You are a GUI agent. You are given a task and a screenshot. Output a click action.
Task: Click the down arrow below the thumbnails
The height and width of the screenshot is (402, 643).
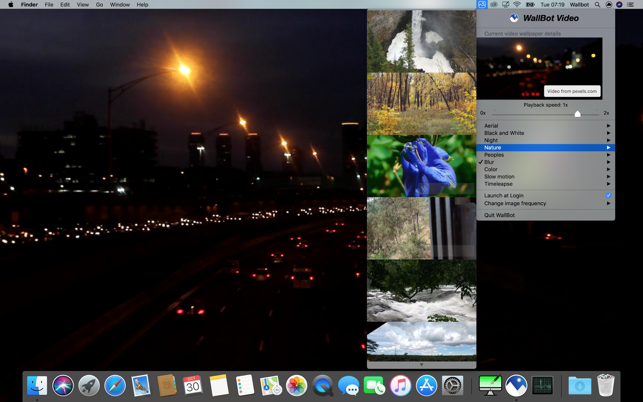click(x=422, y=365)
